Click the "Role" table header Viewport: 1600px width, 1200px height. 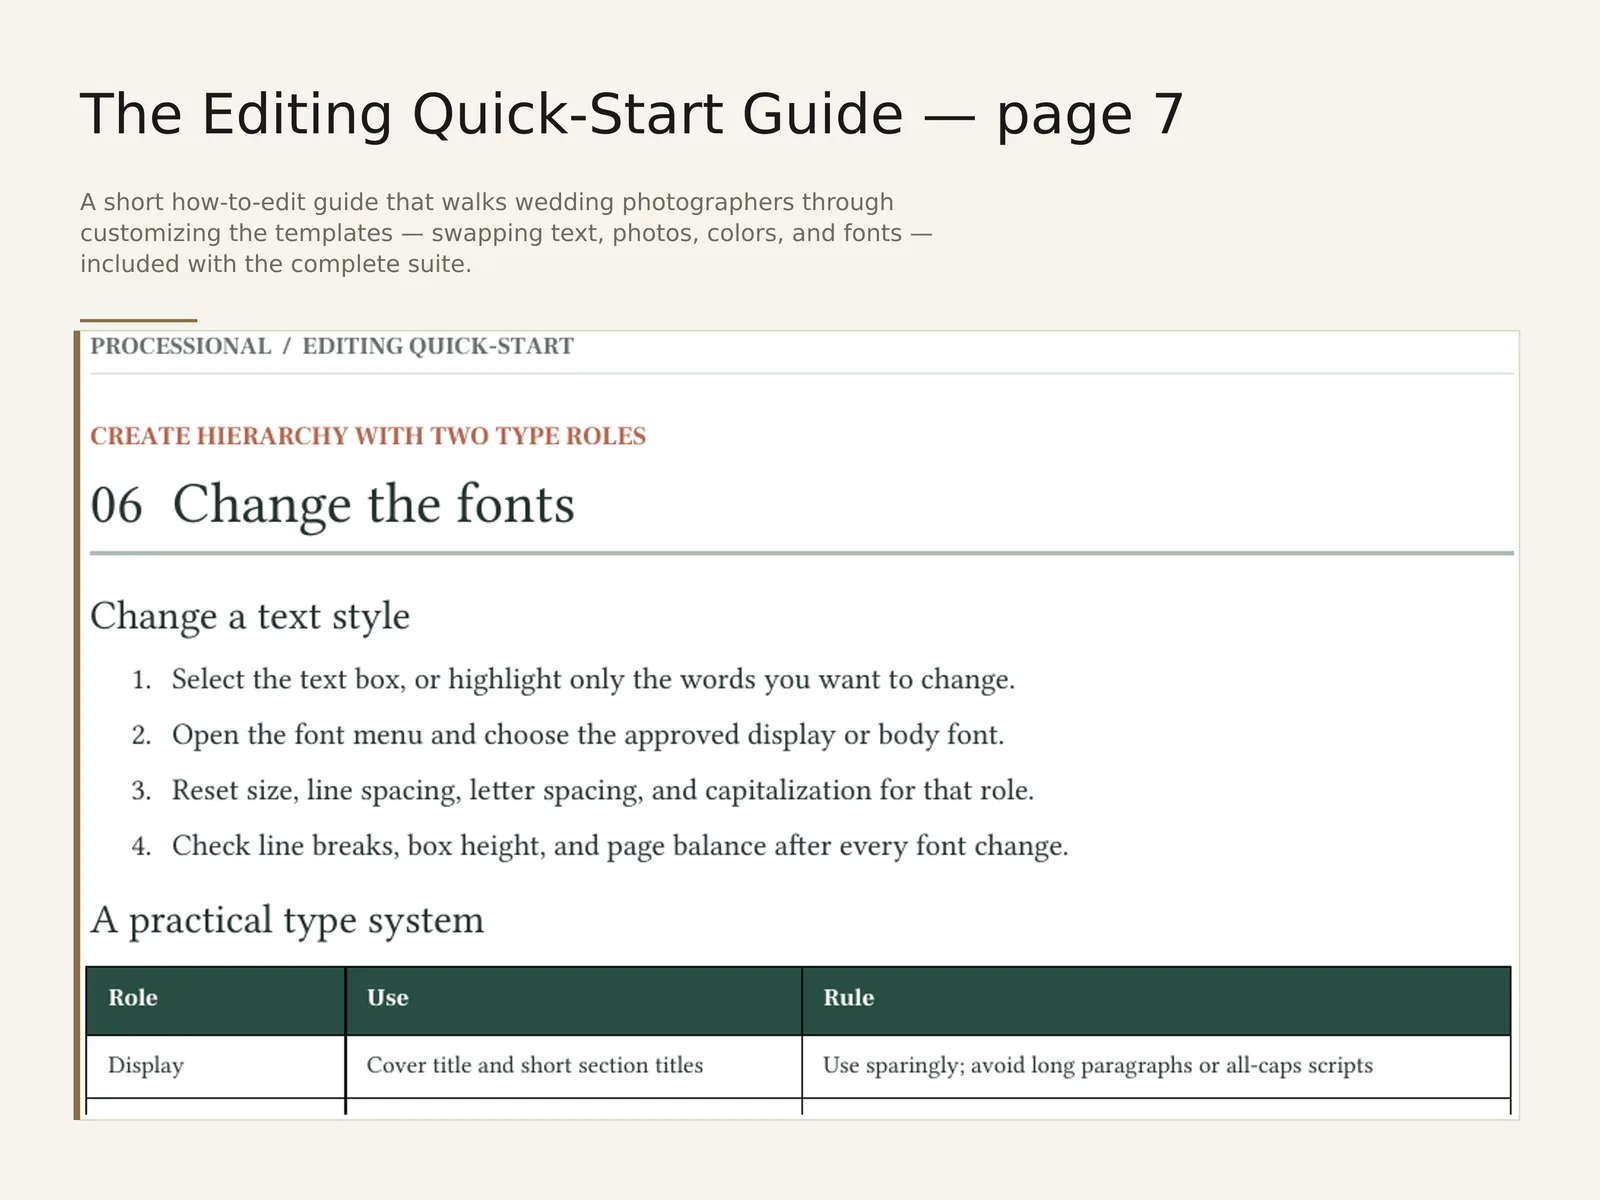216,1001
